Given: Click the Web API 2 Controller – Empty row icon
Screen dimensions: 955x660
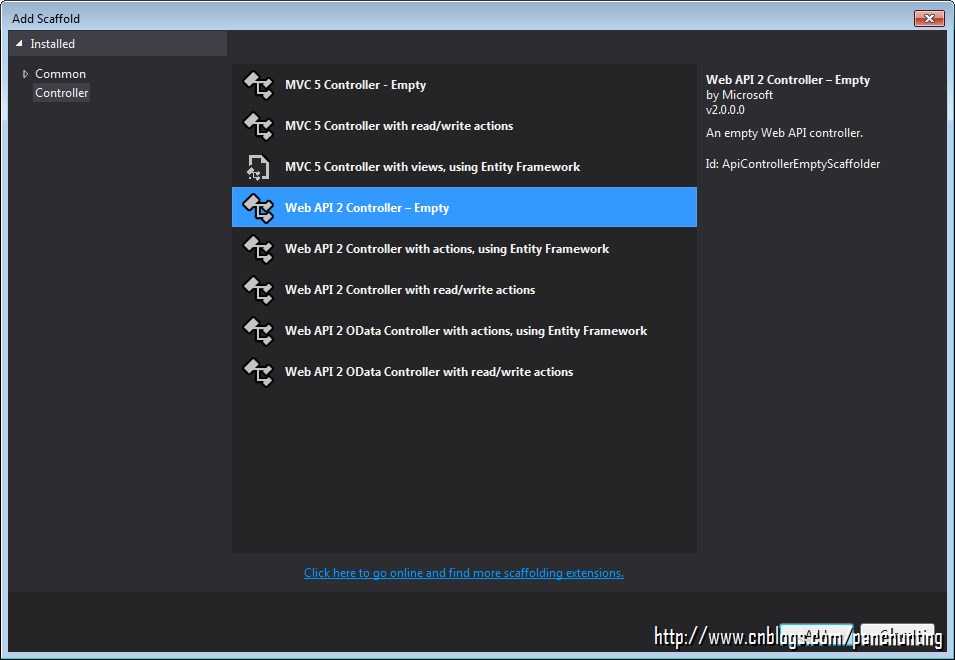Looking at the screenshot, I should point(258,208).
